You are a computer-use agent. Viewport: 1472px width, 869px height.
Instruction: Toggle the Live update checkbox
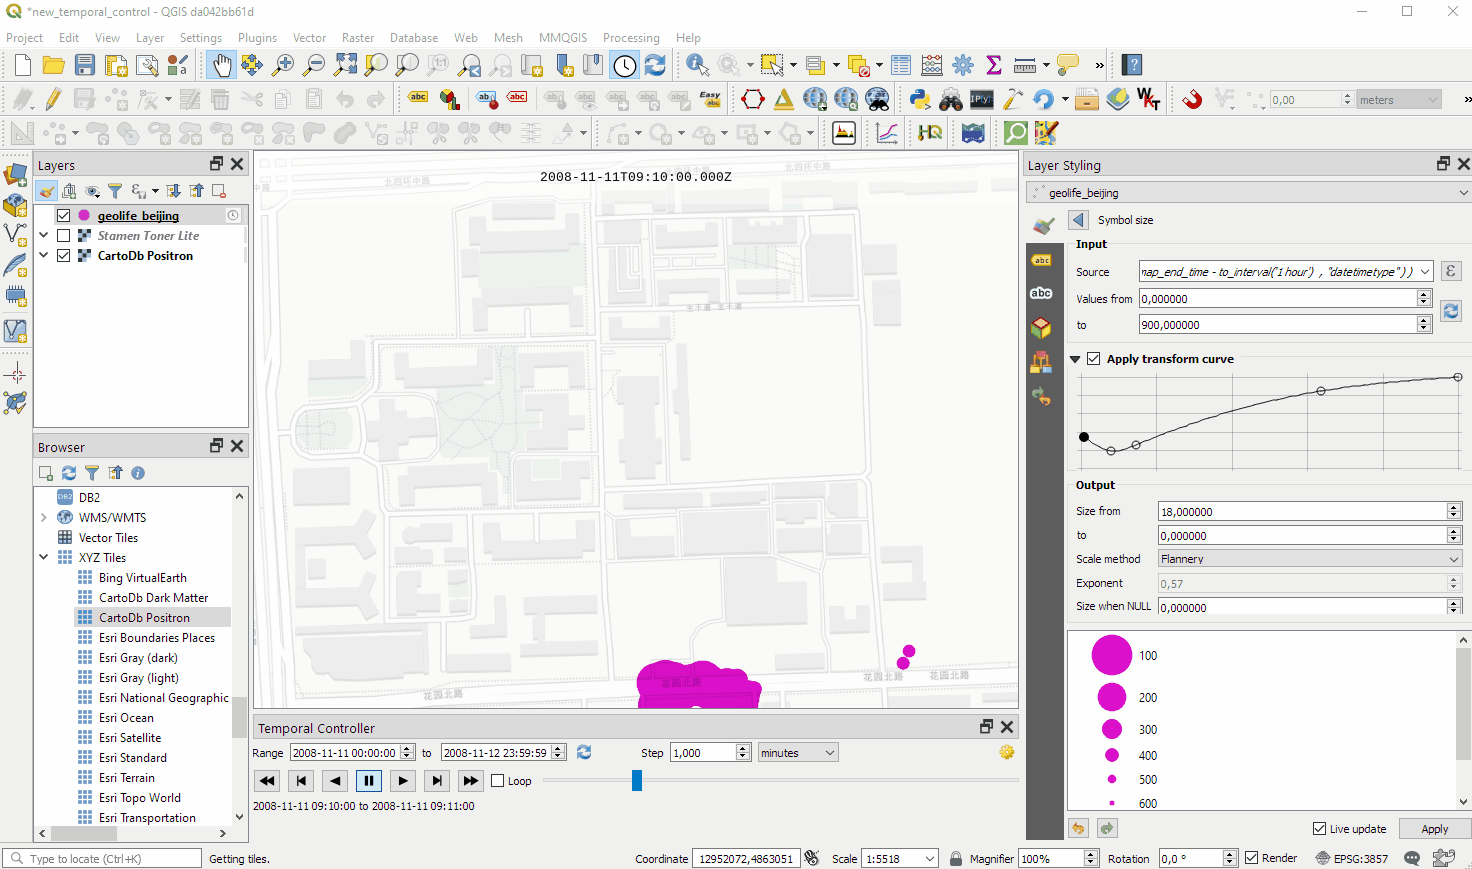pos(1320,829)
